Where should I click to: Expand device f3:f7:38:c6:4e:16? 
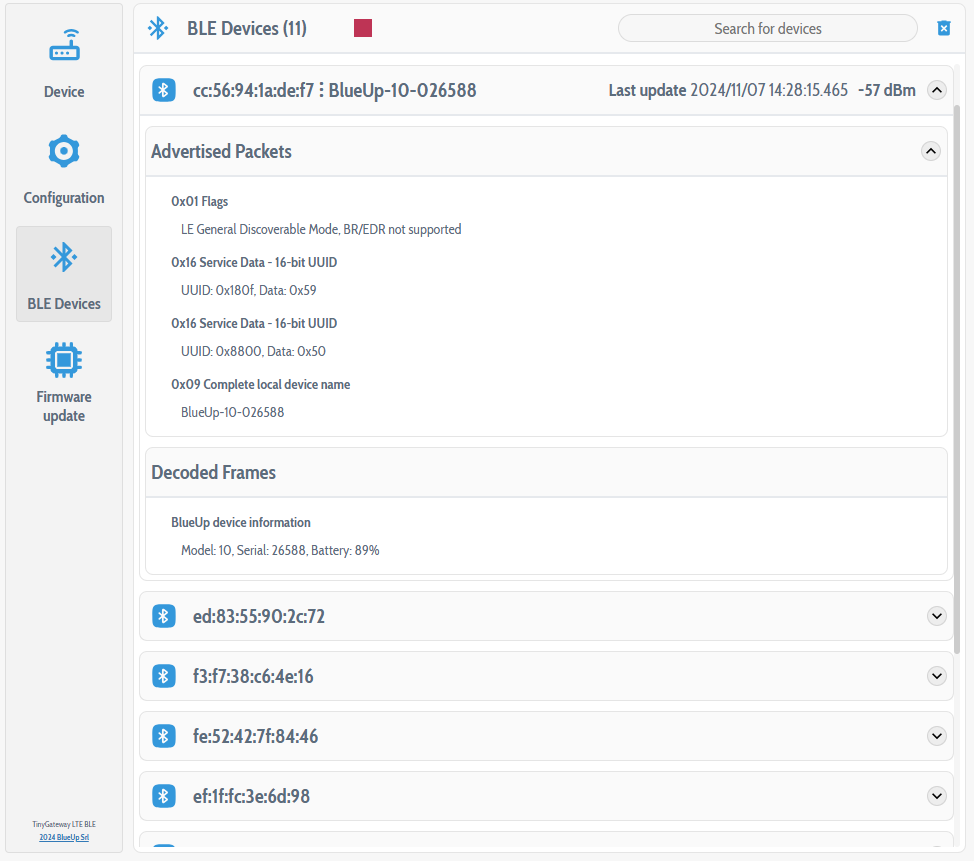(936, 676)
